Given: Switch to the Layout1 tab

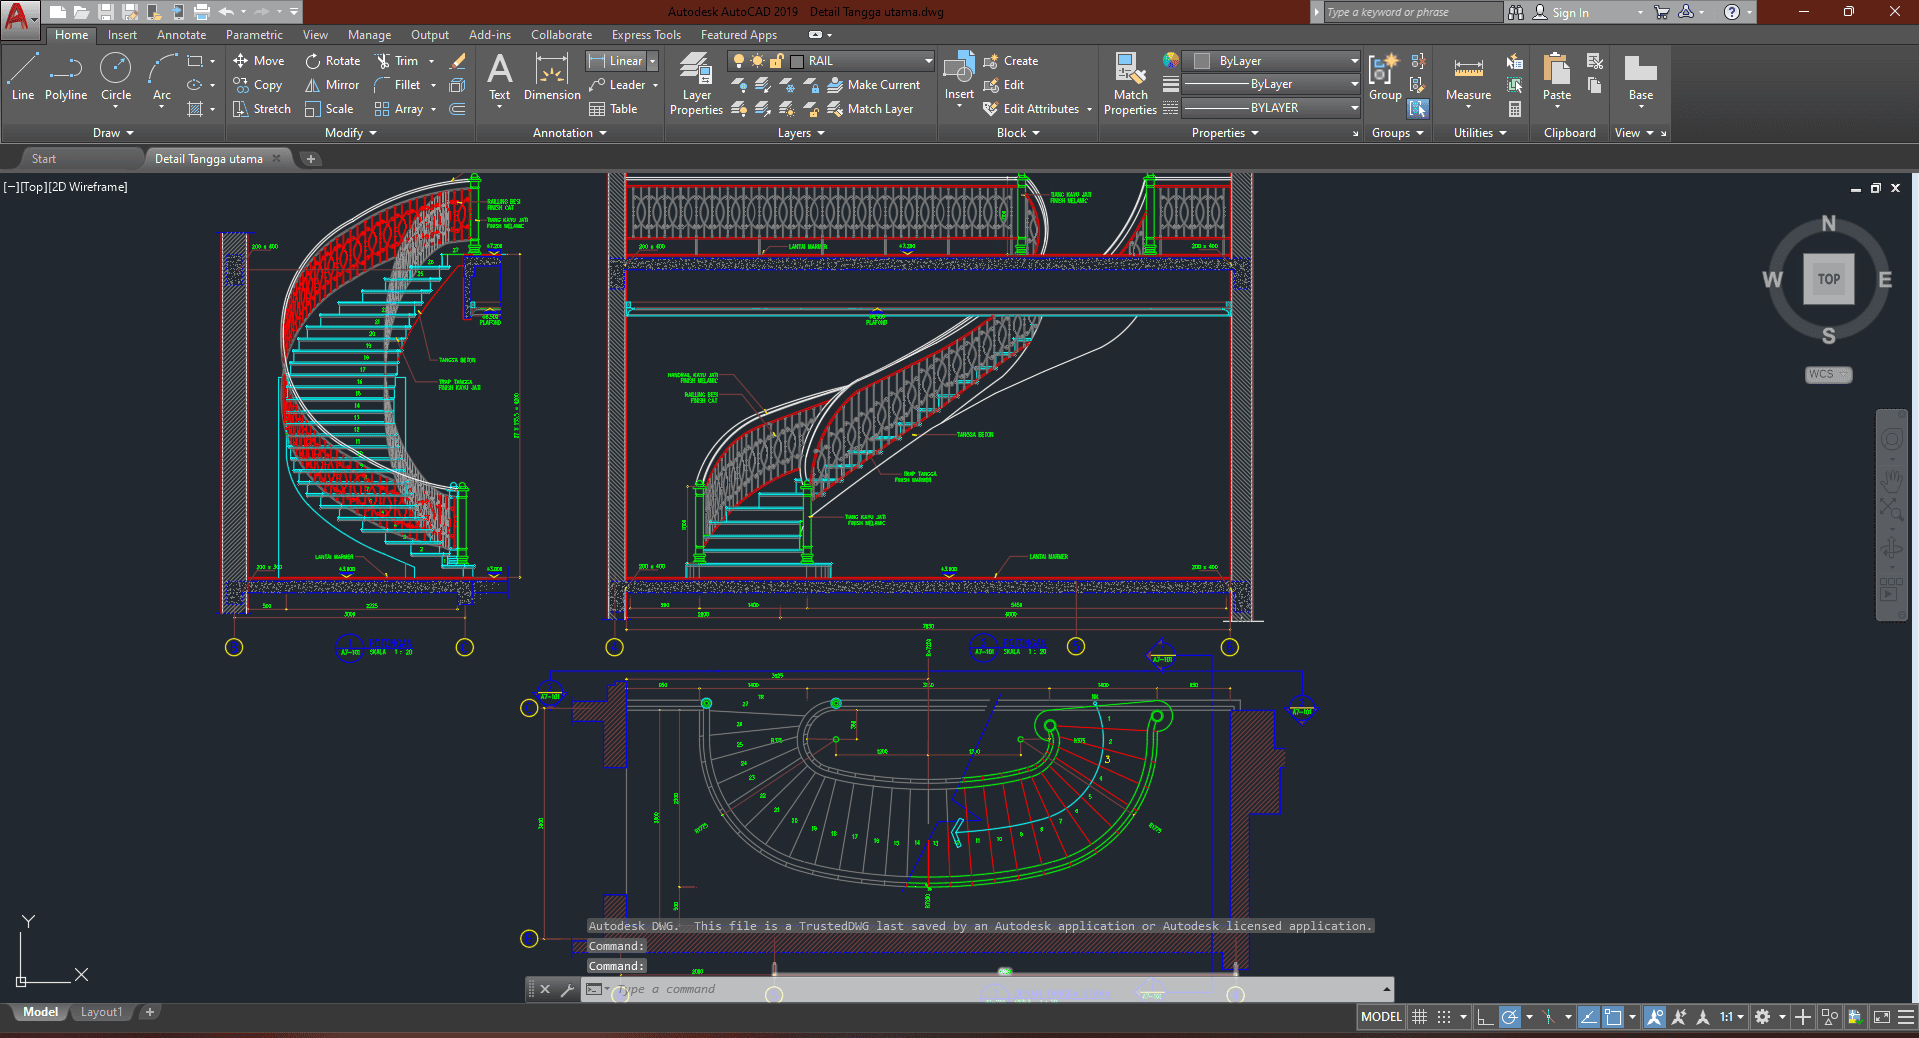Looking at the screenshot, I should (x=101, y=1012).
